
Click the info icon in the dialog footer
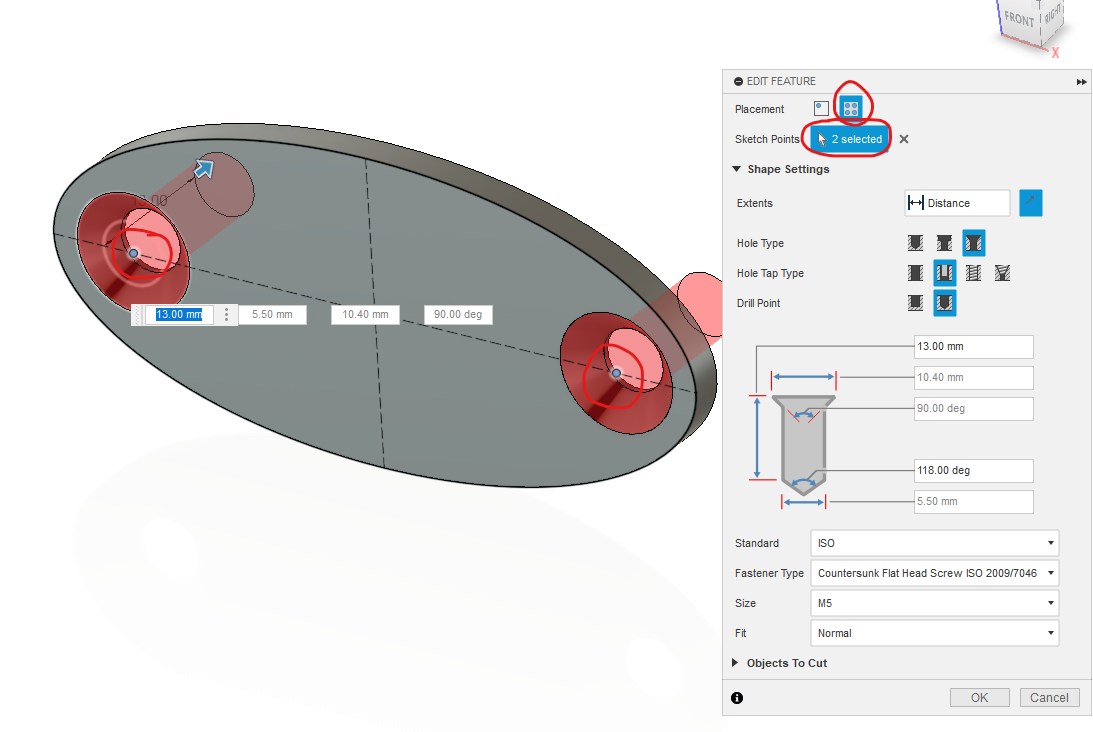coord(737,697)
